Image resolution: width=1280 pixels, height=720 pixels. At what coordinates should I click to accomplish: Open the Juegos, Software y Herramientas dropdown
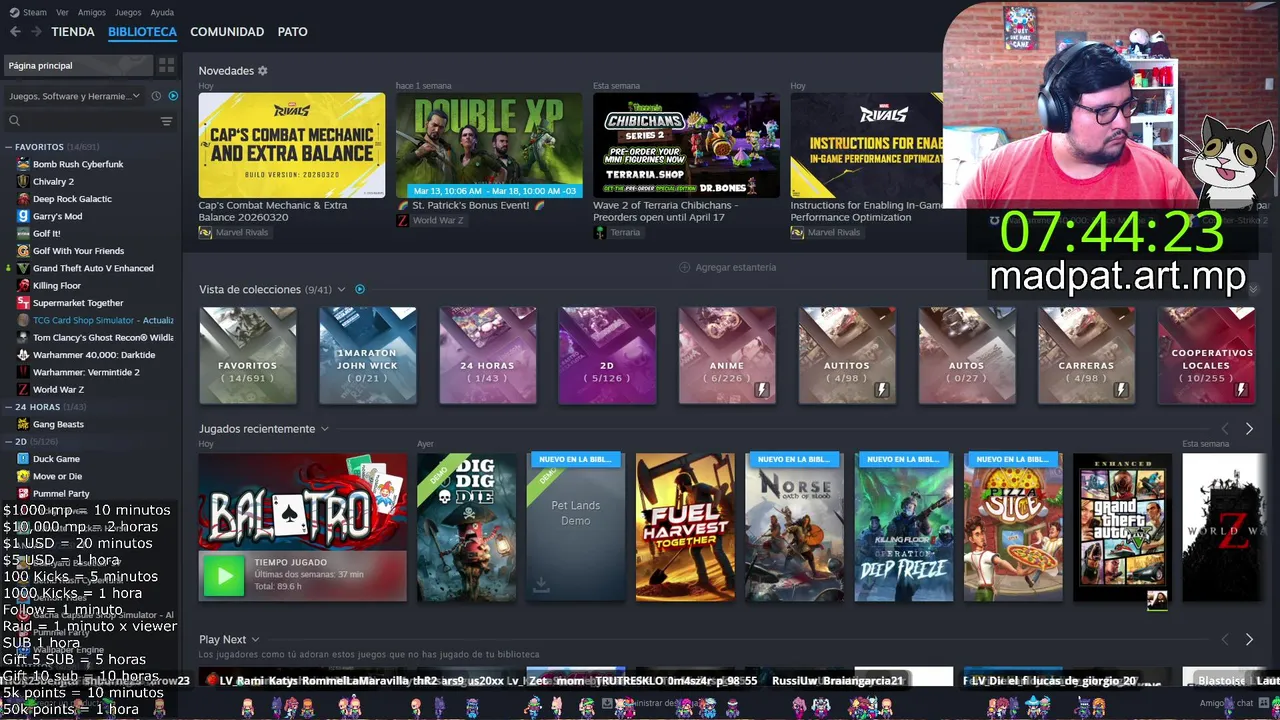[75, 96]
